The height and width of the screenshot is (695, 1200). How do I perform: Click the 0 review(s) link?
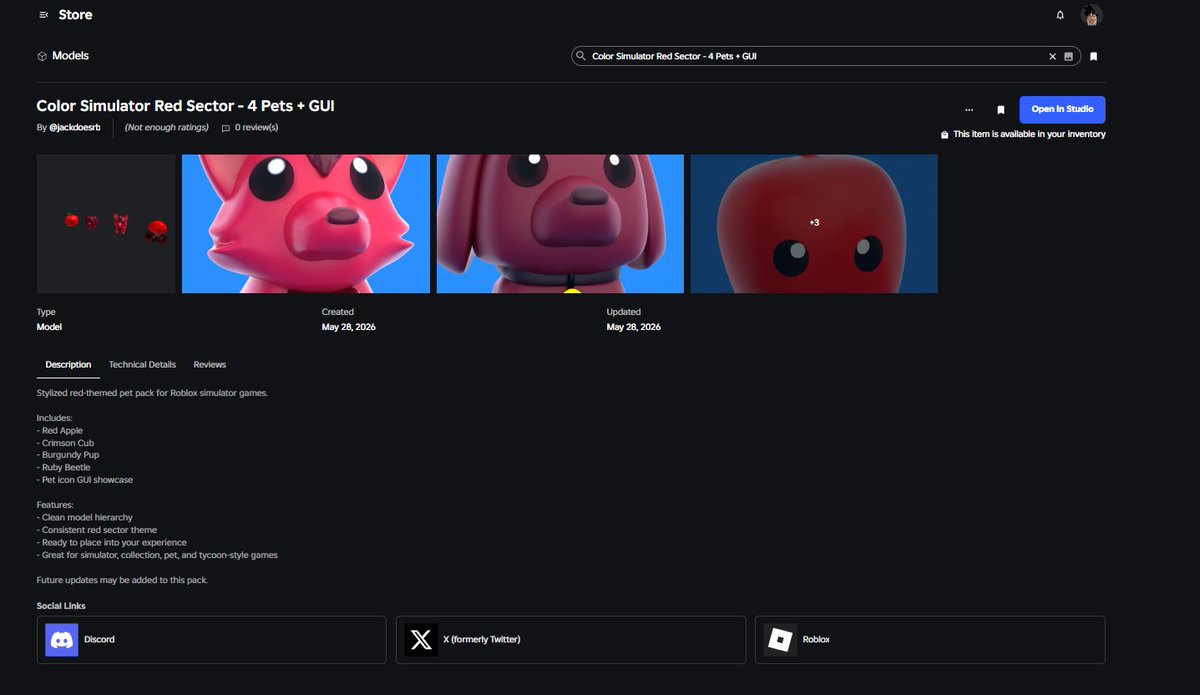pos(257,127)
